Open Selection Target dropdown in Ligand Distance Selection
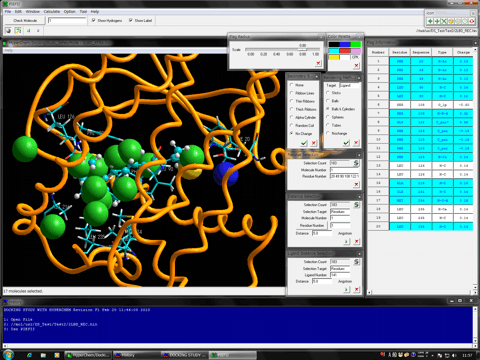The image size is (480, 360). point(340,268)
